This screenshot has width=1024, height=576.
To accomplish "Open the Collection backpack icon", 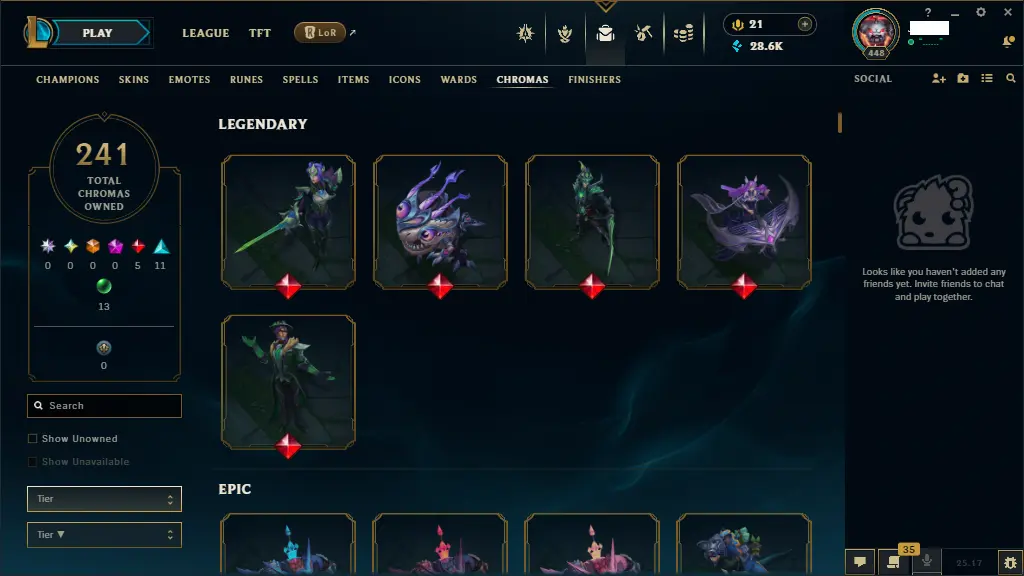I will [605, 33].
